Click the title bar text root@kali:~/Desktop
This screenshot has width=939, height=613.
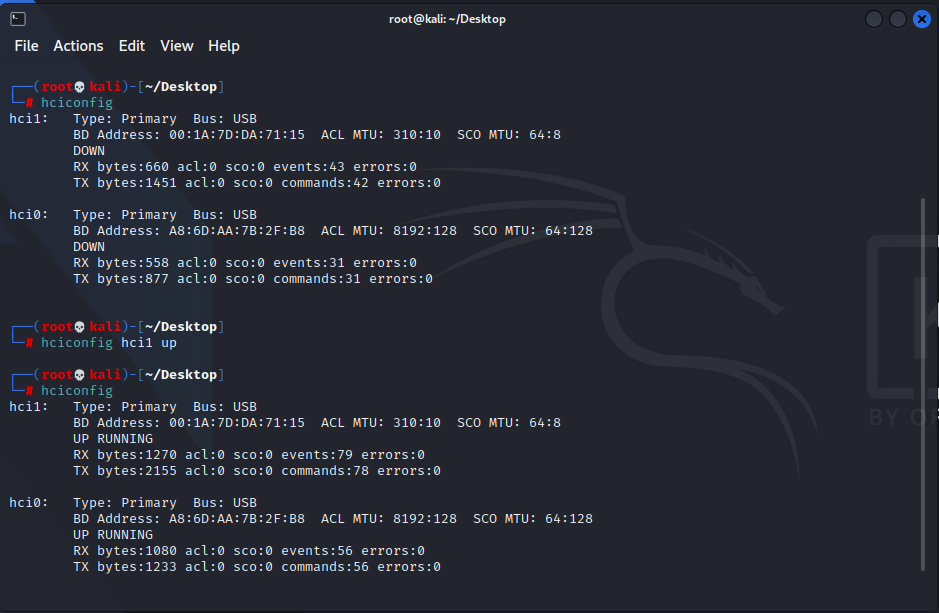pos(447,18)
